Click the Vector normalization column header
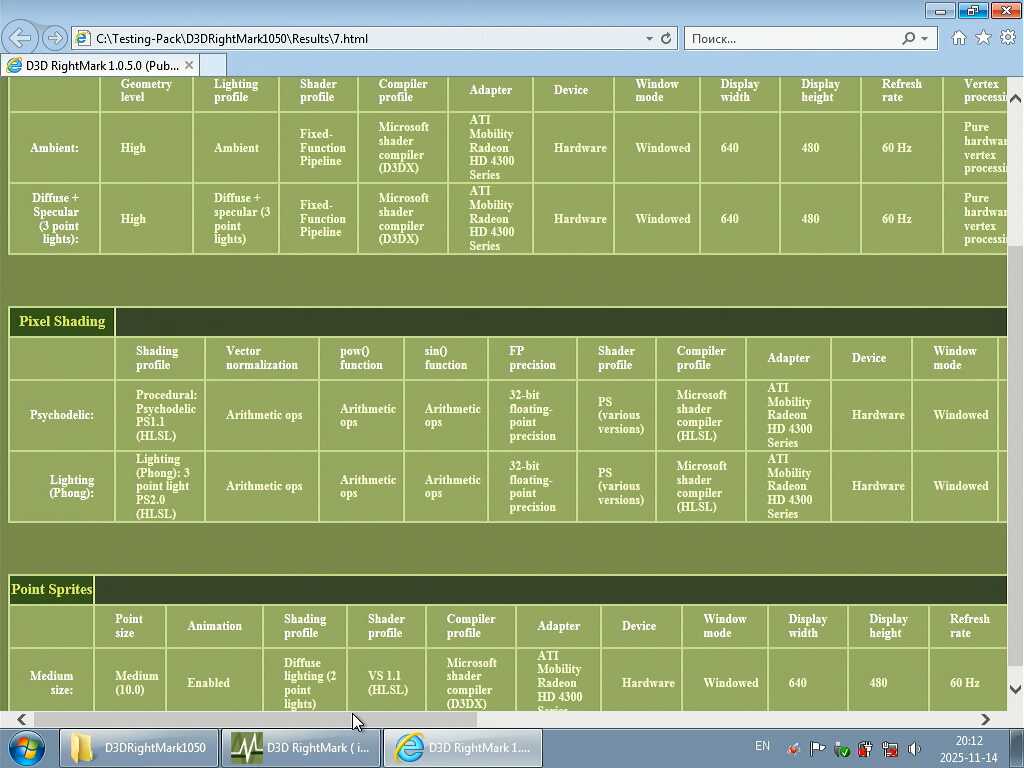The width and height of the screenshot is (1024, 768). tap(261, 358)
